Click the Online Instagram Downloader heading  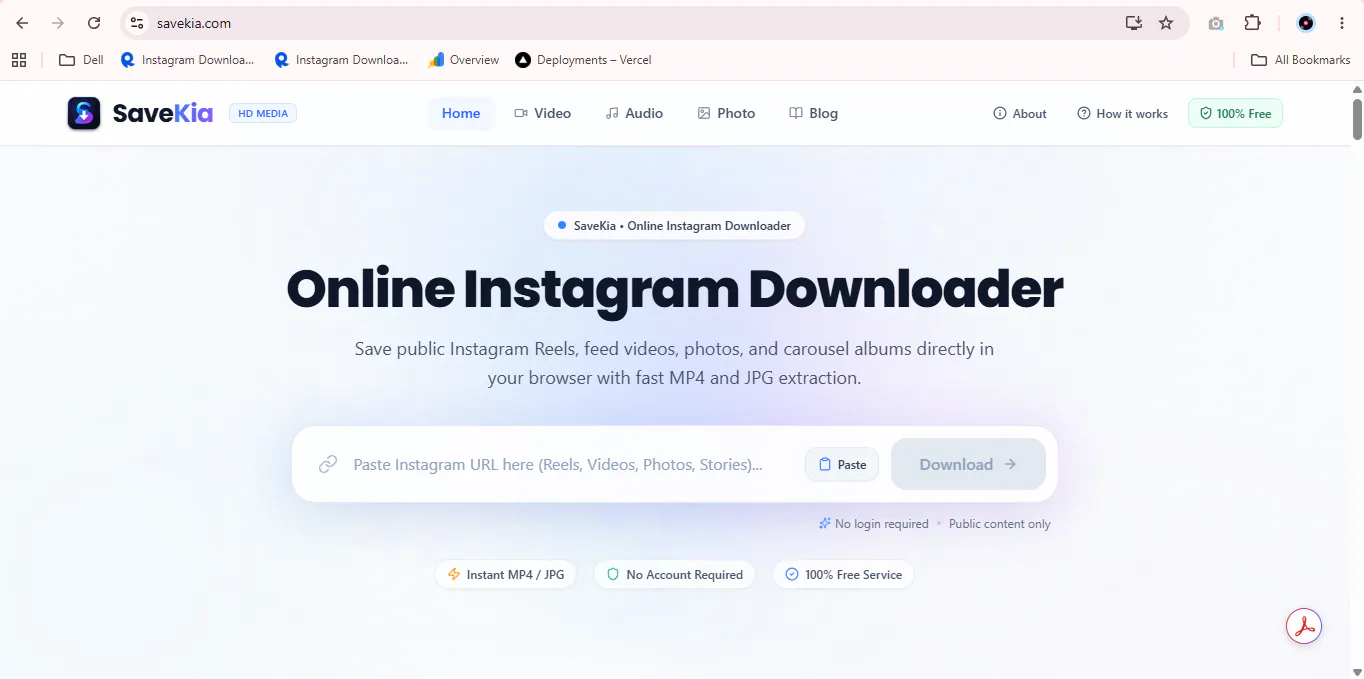(674, 289)
